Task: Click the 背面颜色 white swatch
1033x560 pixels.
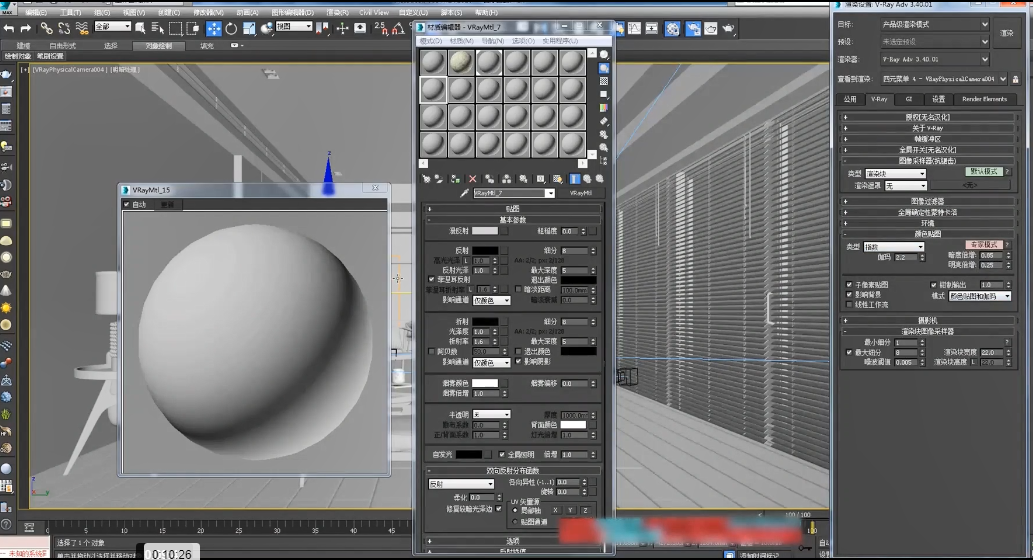Action: pos(573,425)
